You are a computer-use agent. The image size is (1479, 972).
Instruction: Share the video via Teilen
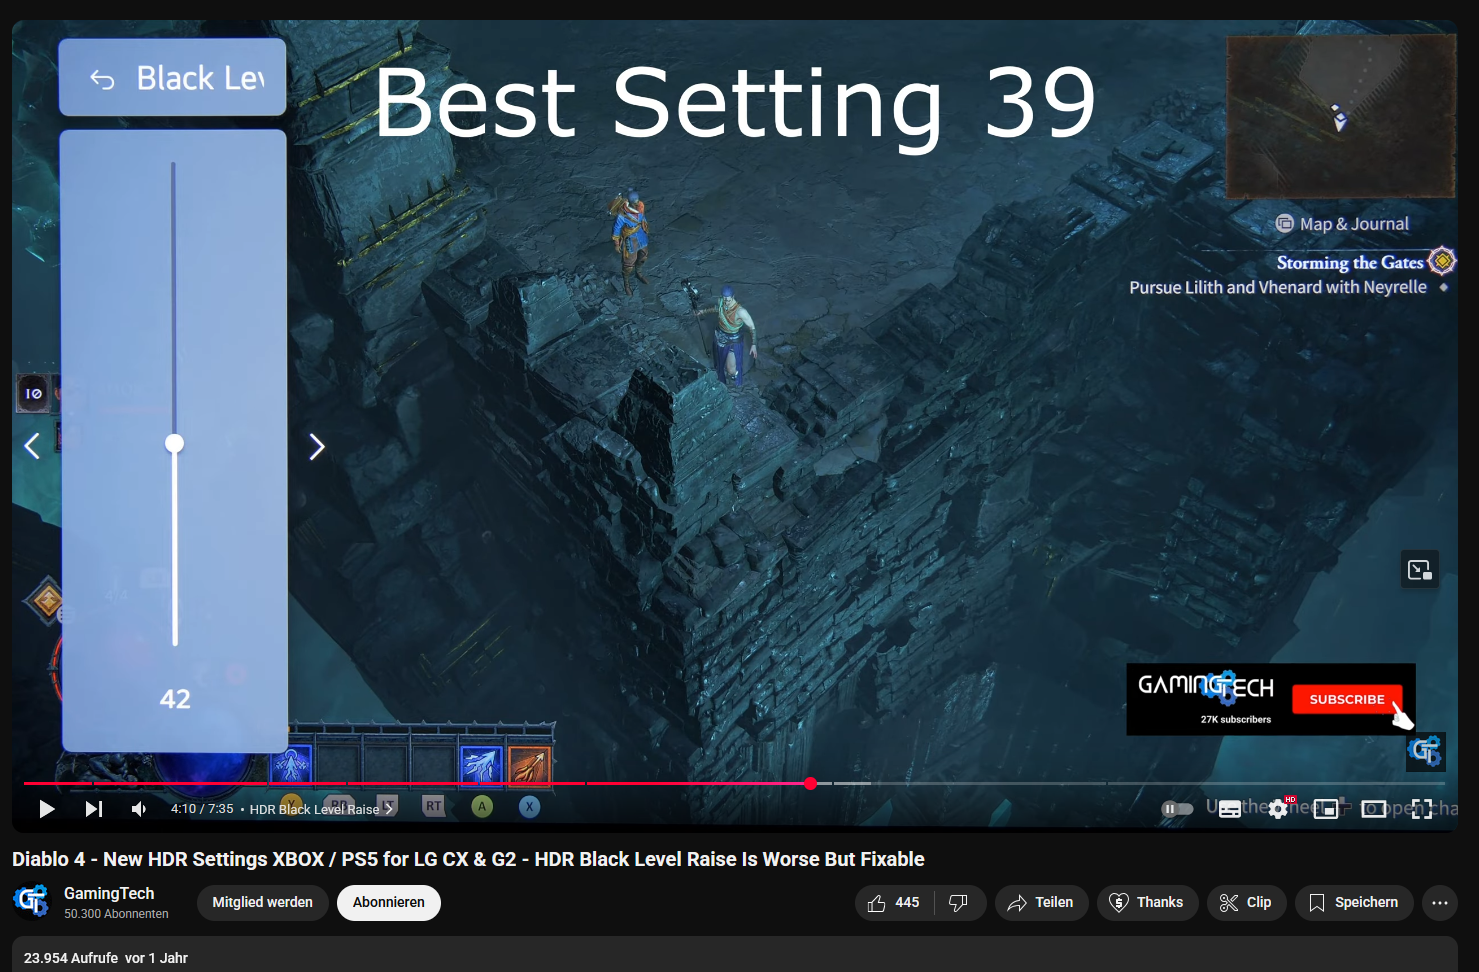coord(1041,903)
